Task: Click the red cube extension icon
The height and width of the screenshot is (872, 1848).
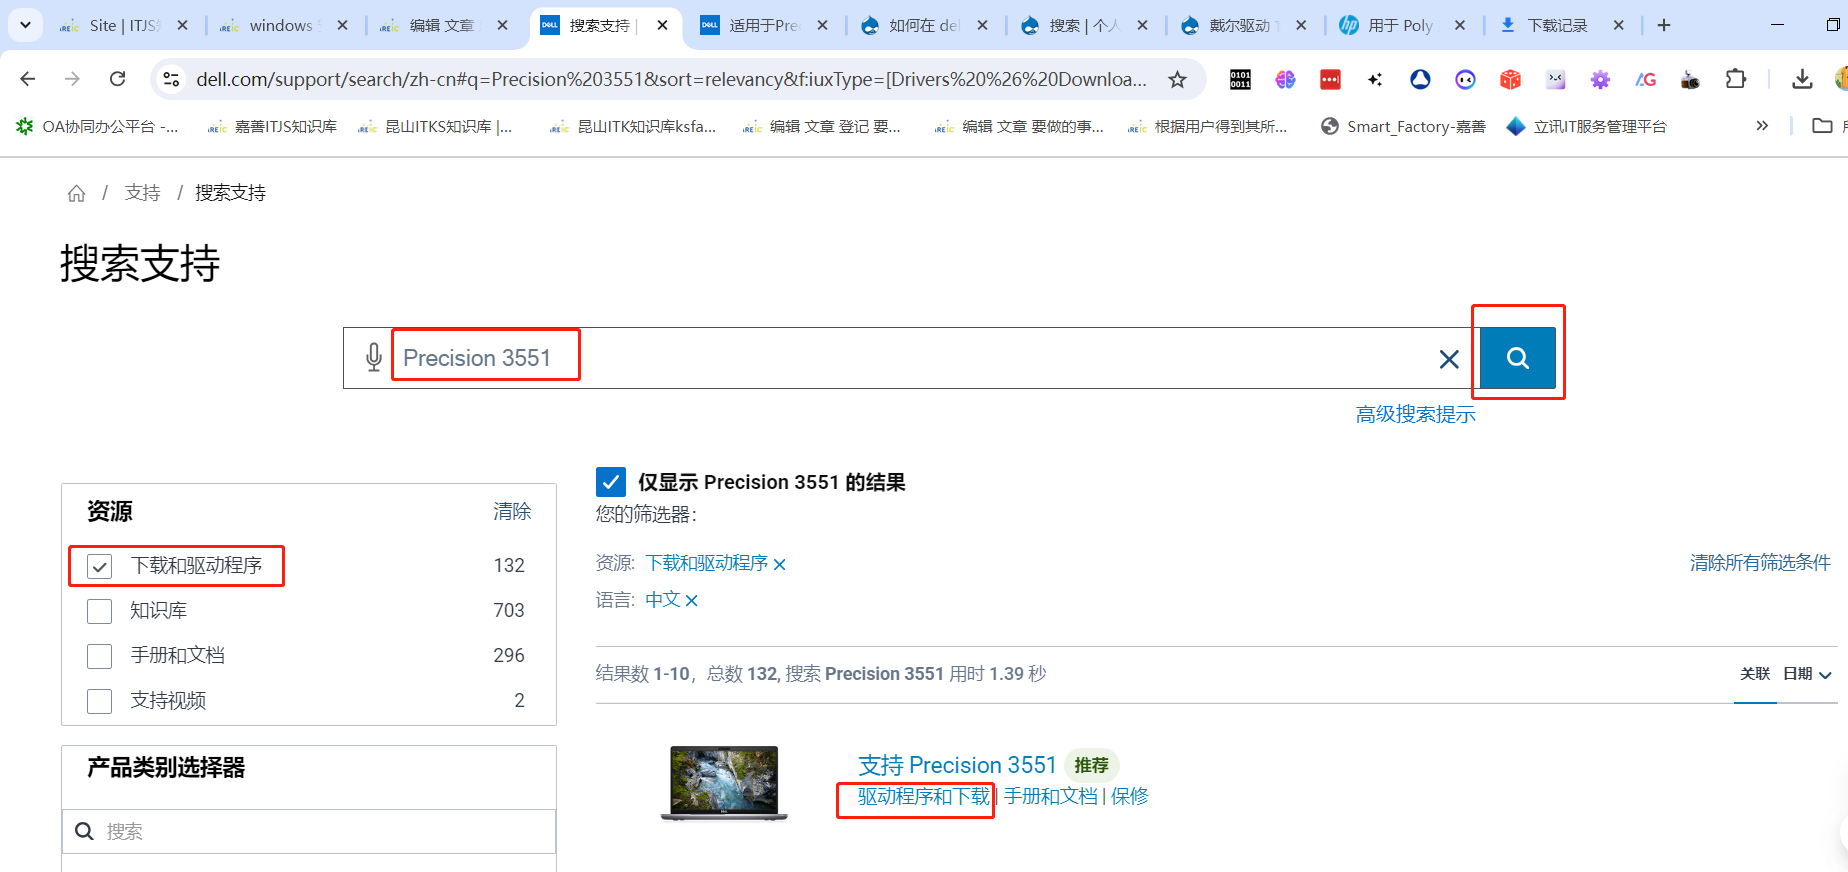Action: pos(1510,79)
